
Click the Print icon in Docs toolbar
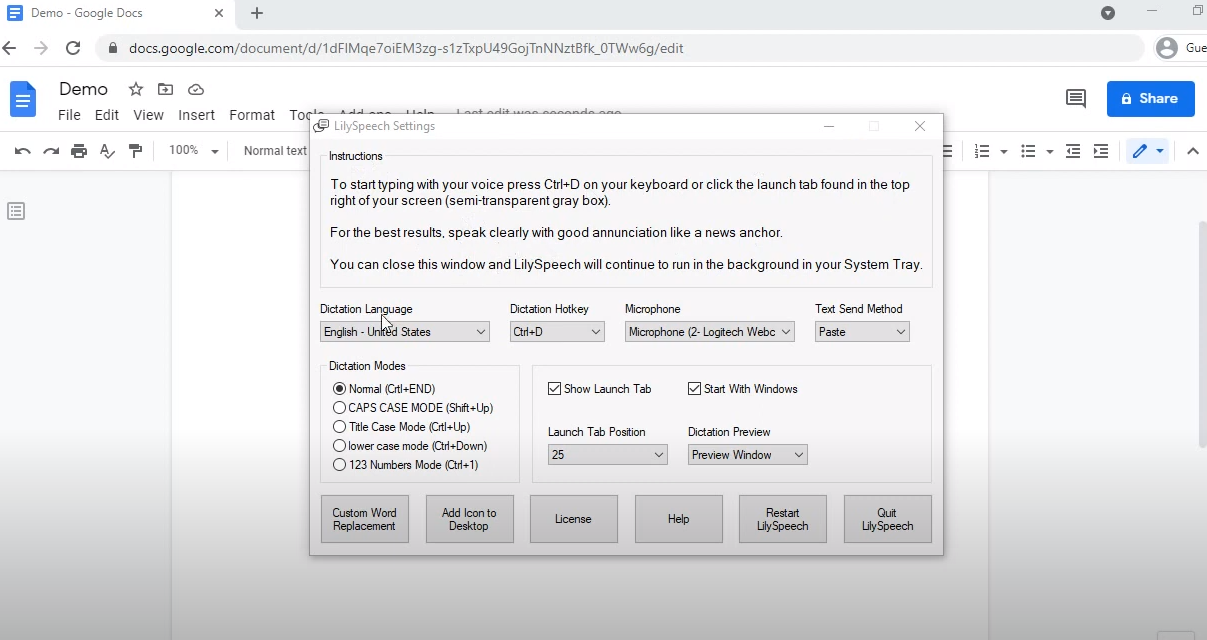tap(79, 151)
